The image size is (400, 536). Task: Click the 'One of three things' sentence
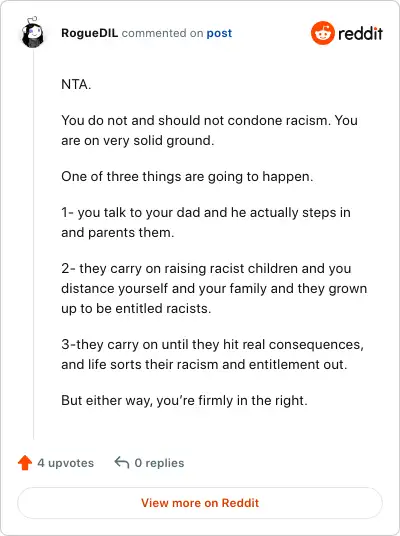pos(187,177)
